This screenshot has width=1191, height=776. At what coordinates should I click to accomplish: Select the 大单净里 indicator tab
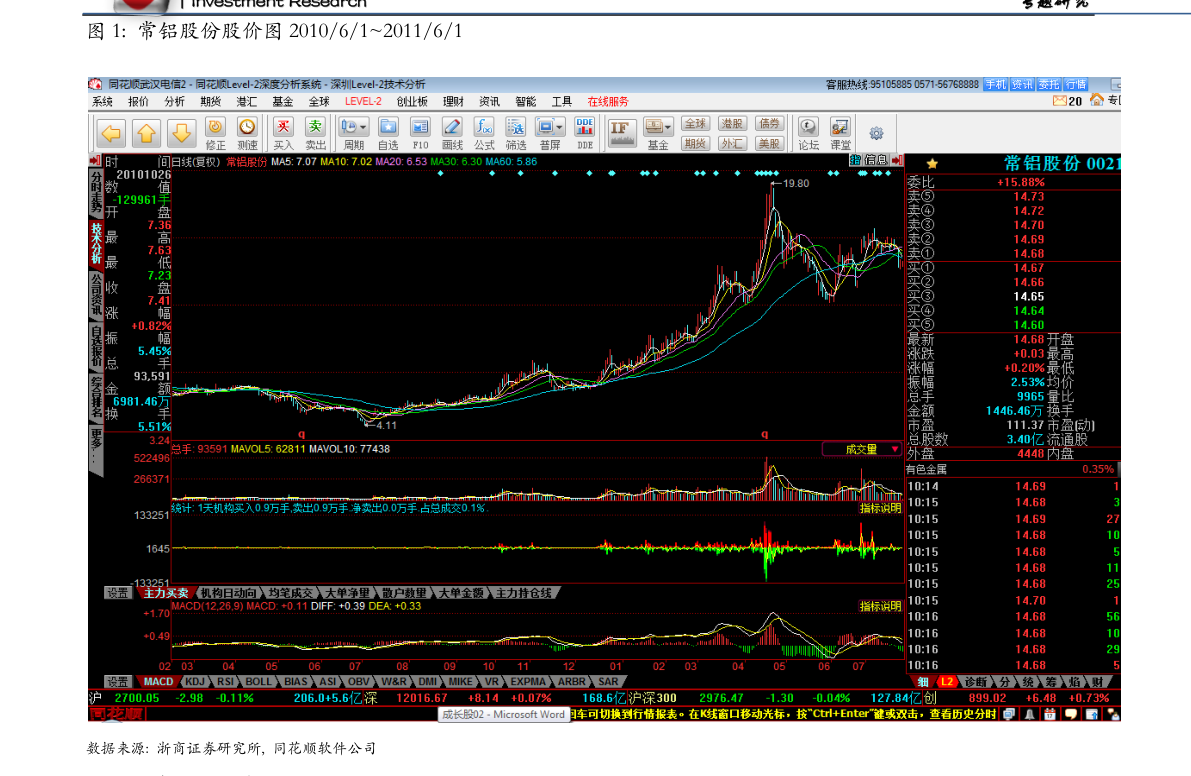pyautogui.click(x=346, y=593)
